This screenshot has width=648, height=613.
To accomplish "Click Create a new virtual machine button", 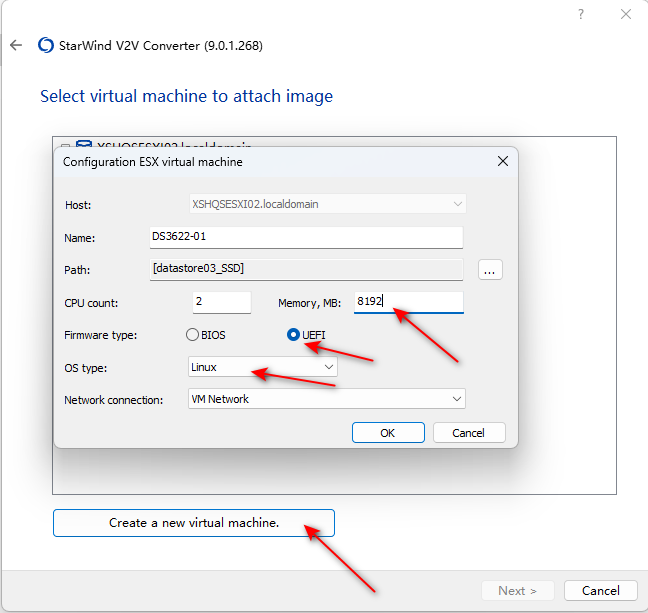I will (194, 523).
